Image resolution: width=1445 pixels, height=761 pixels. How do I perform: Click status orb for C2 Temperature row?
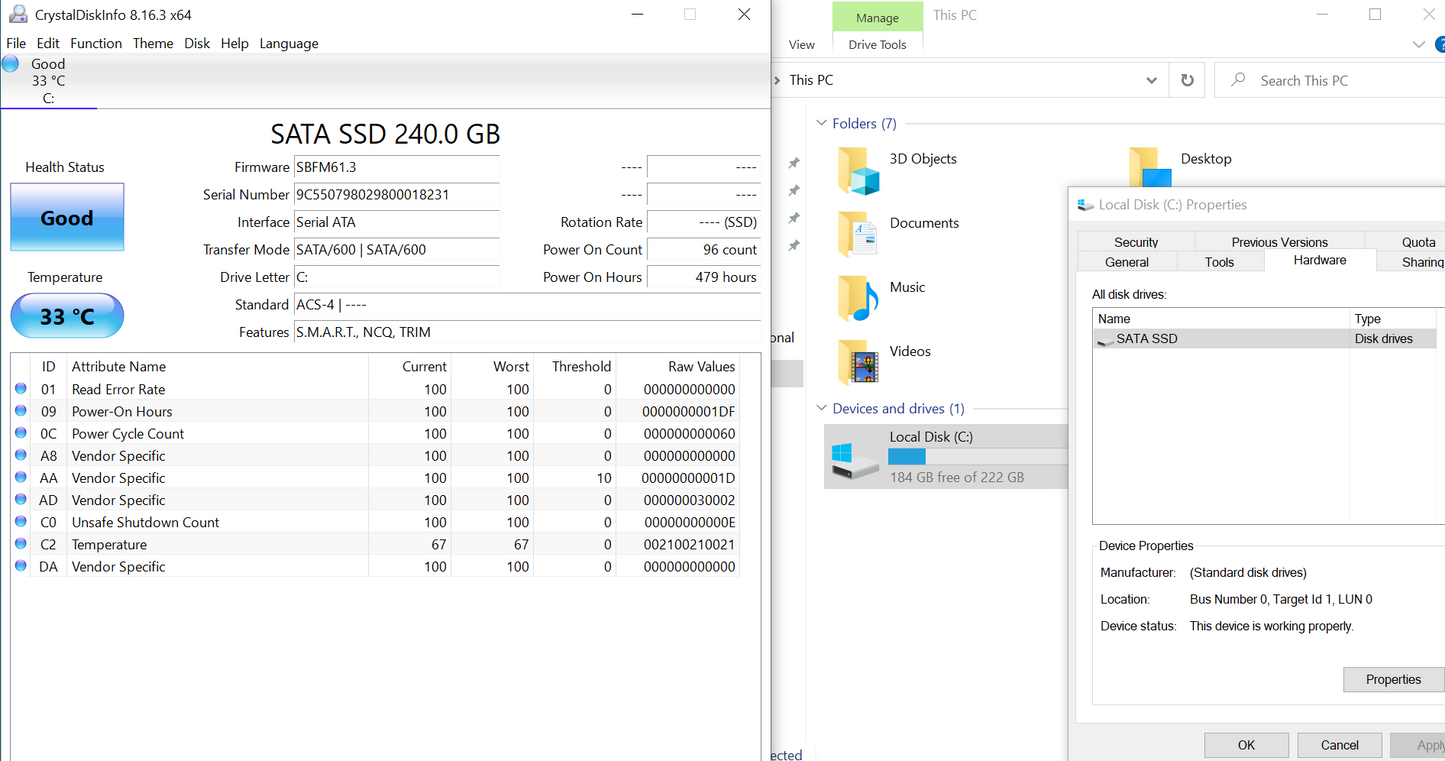click(x=20, y=544)
